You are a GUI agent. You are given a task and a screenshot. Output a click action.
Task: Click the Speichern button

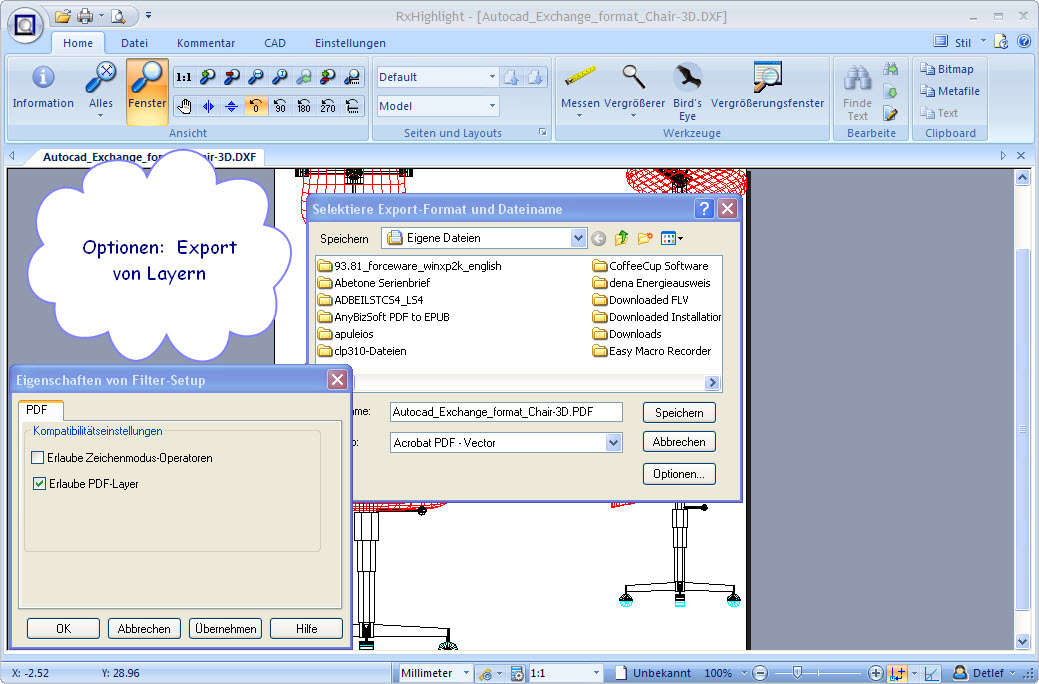pyautogui.click(x=679, y=412)
